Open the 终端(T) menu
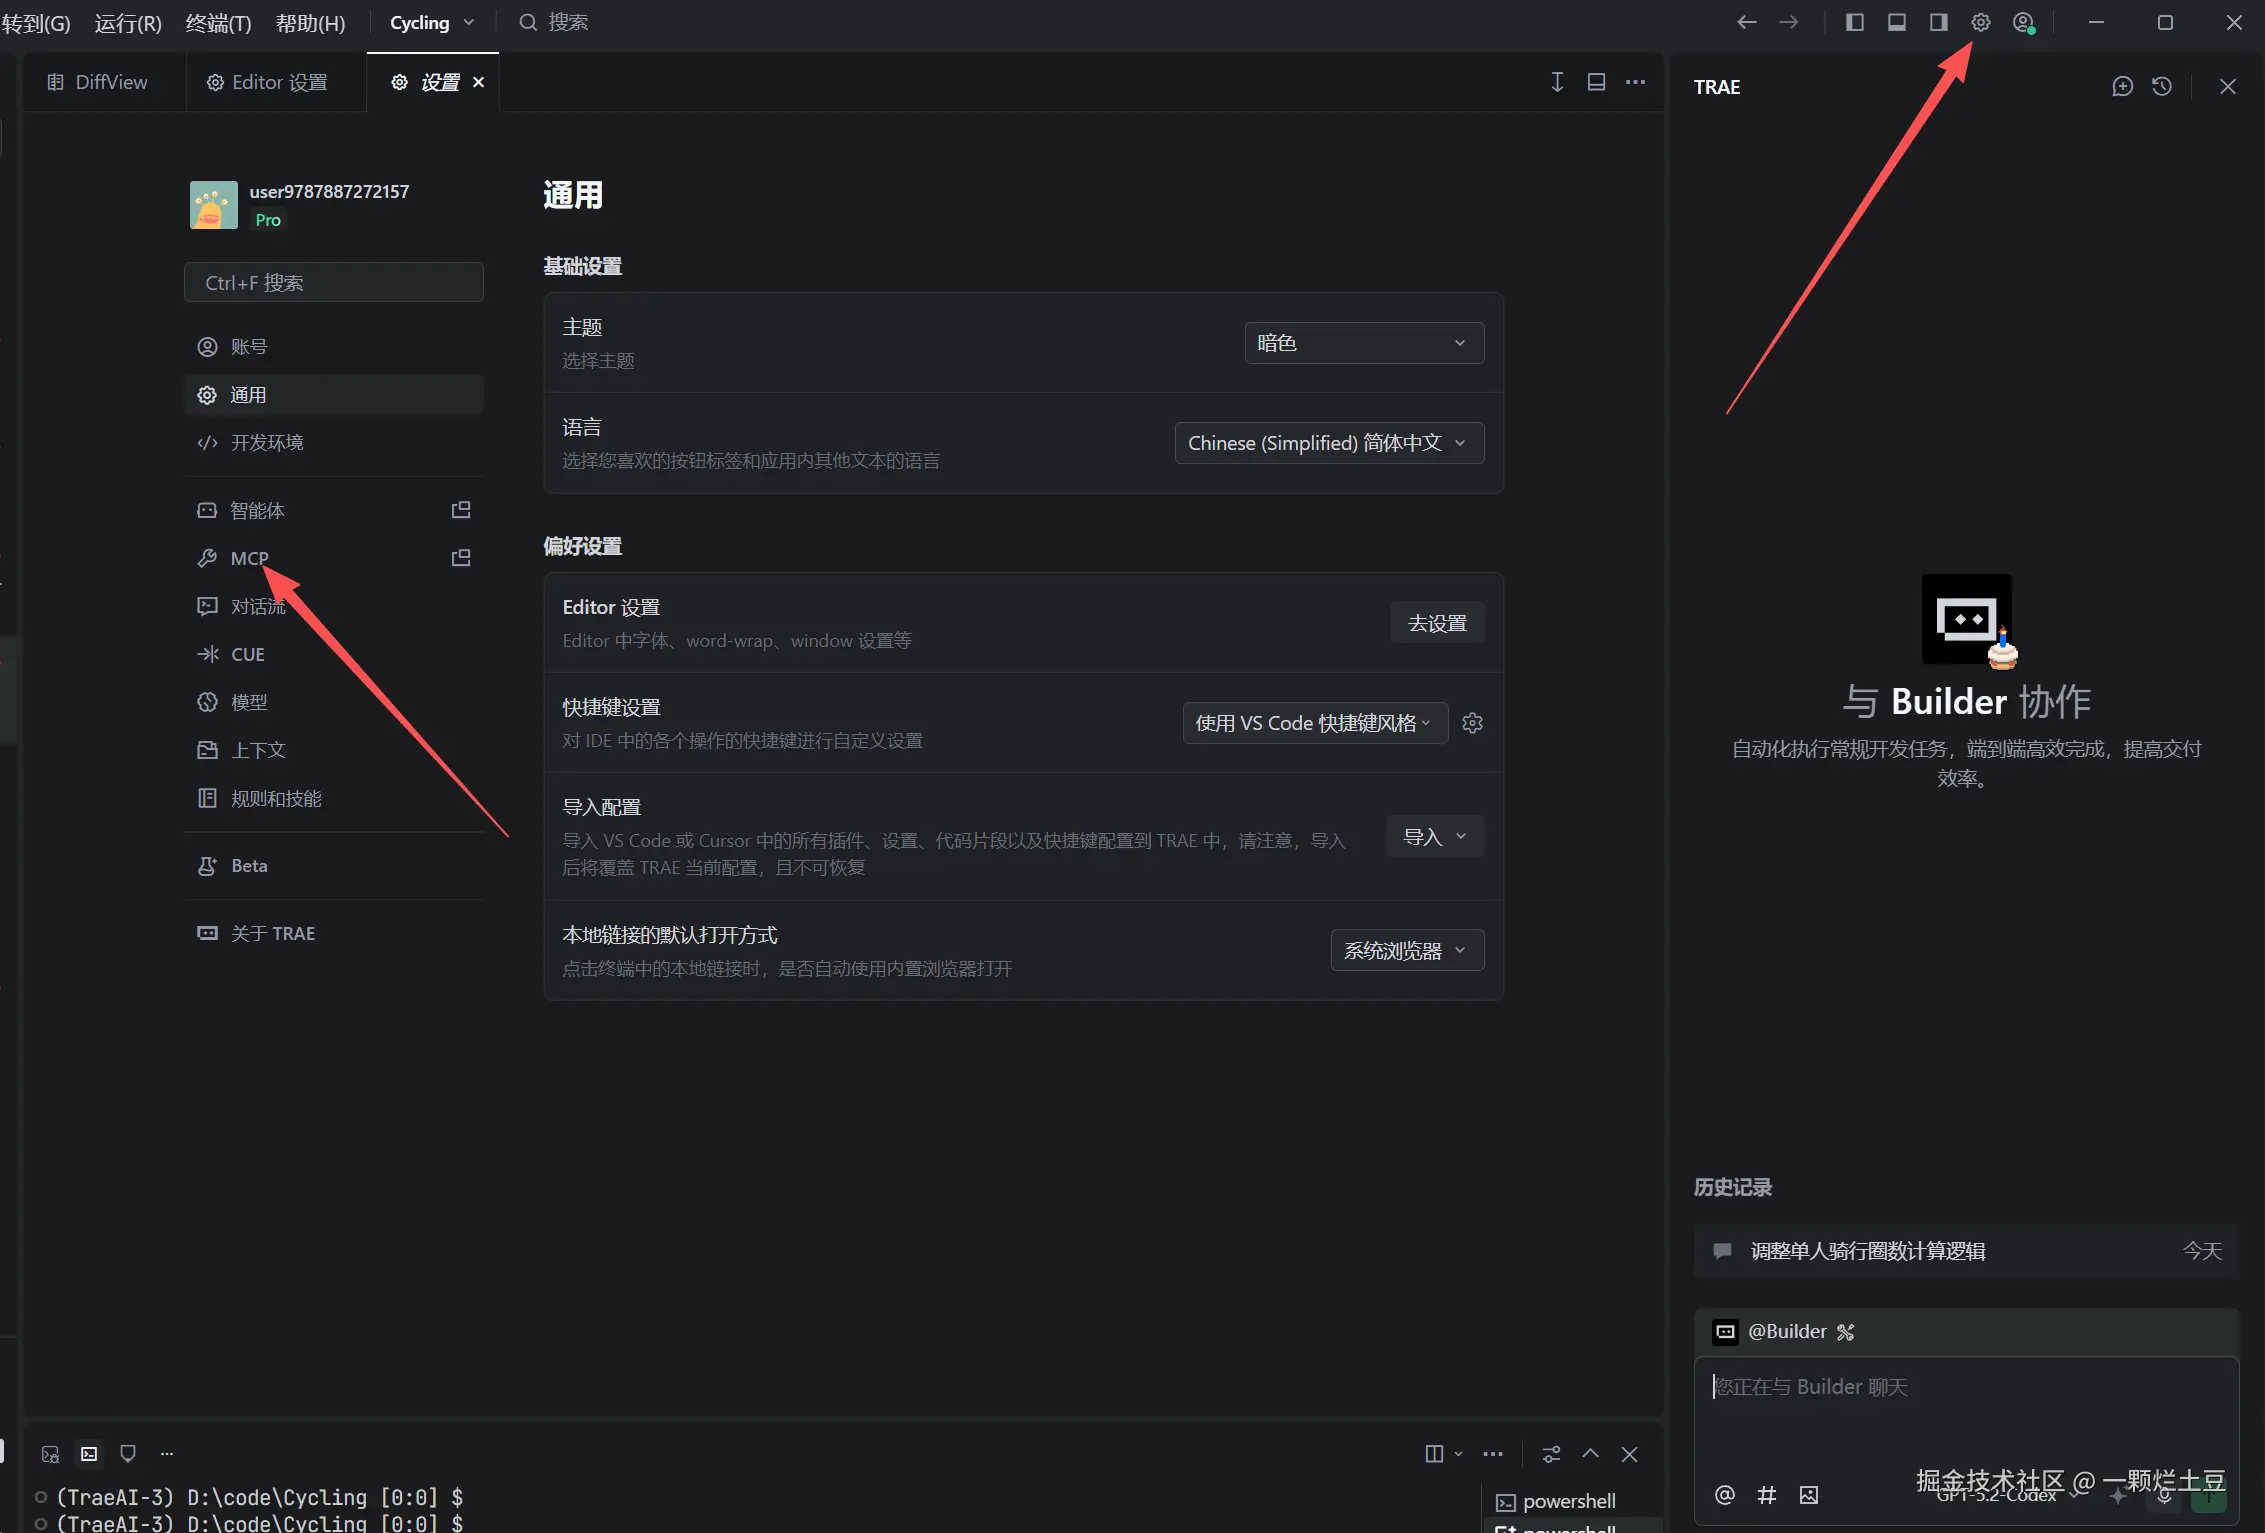 (218, 23)
